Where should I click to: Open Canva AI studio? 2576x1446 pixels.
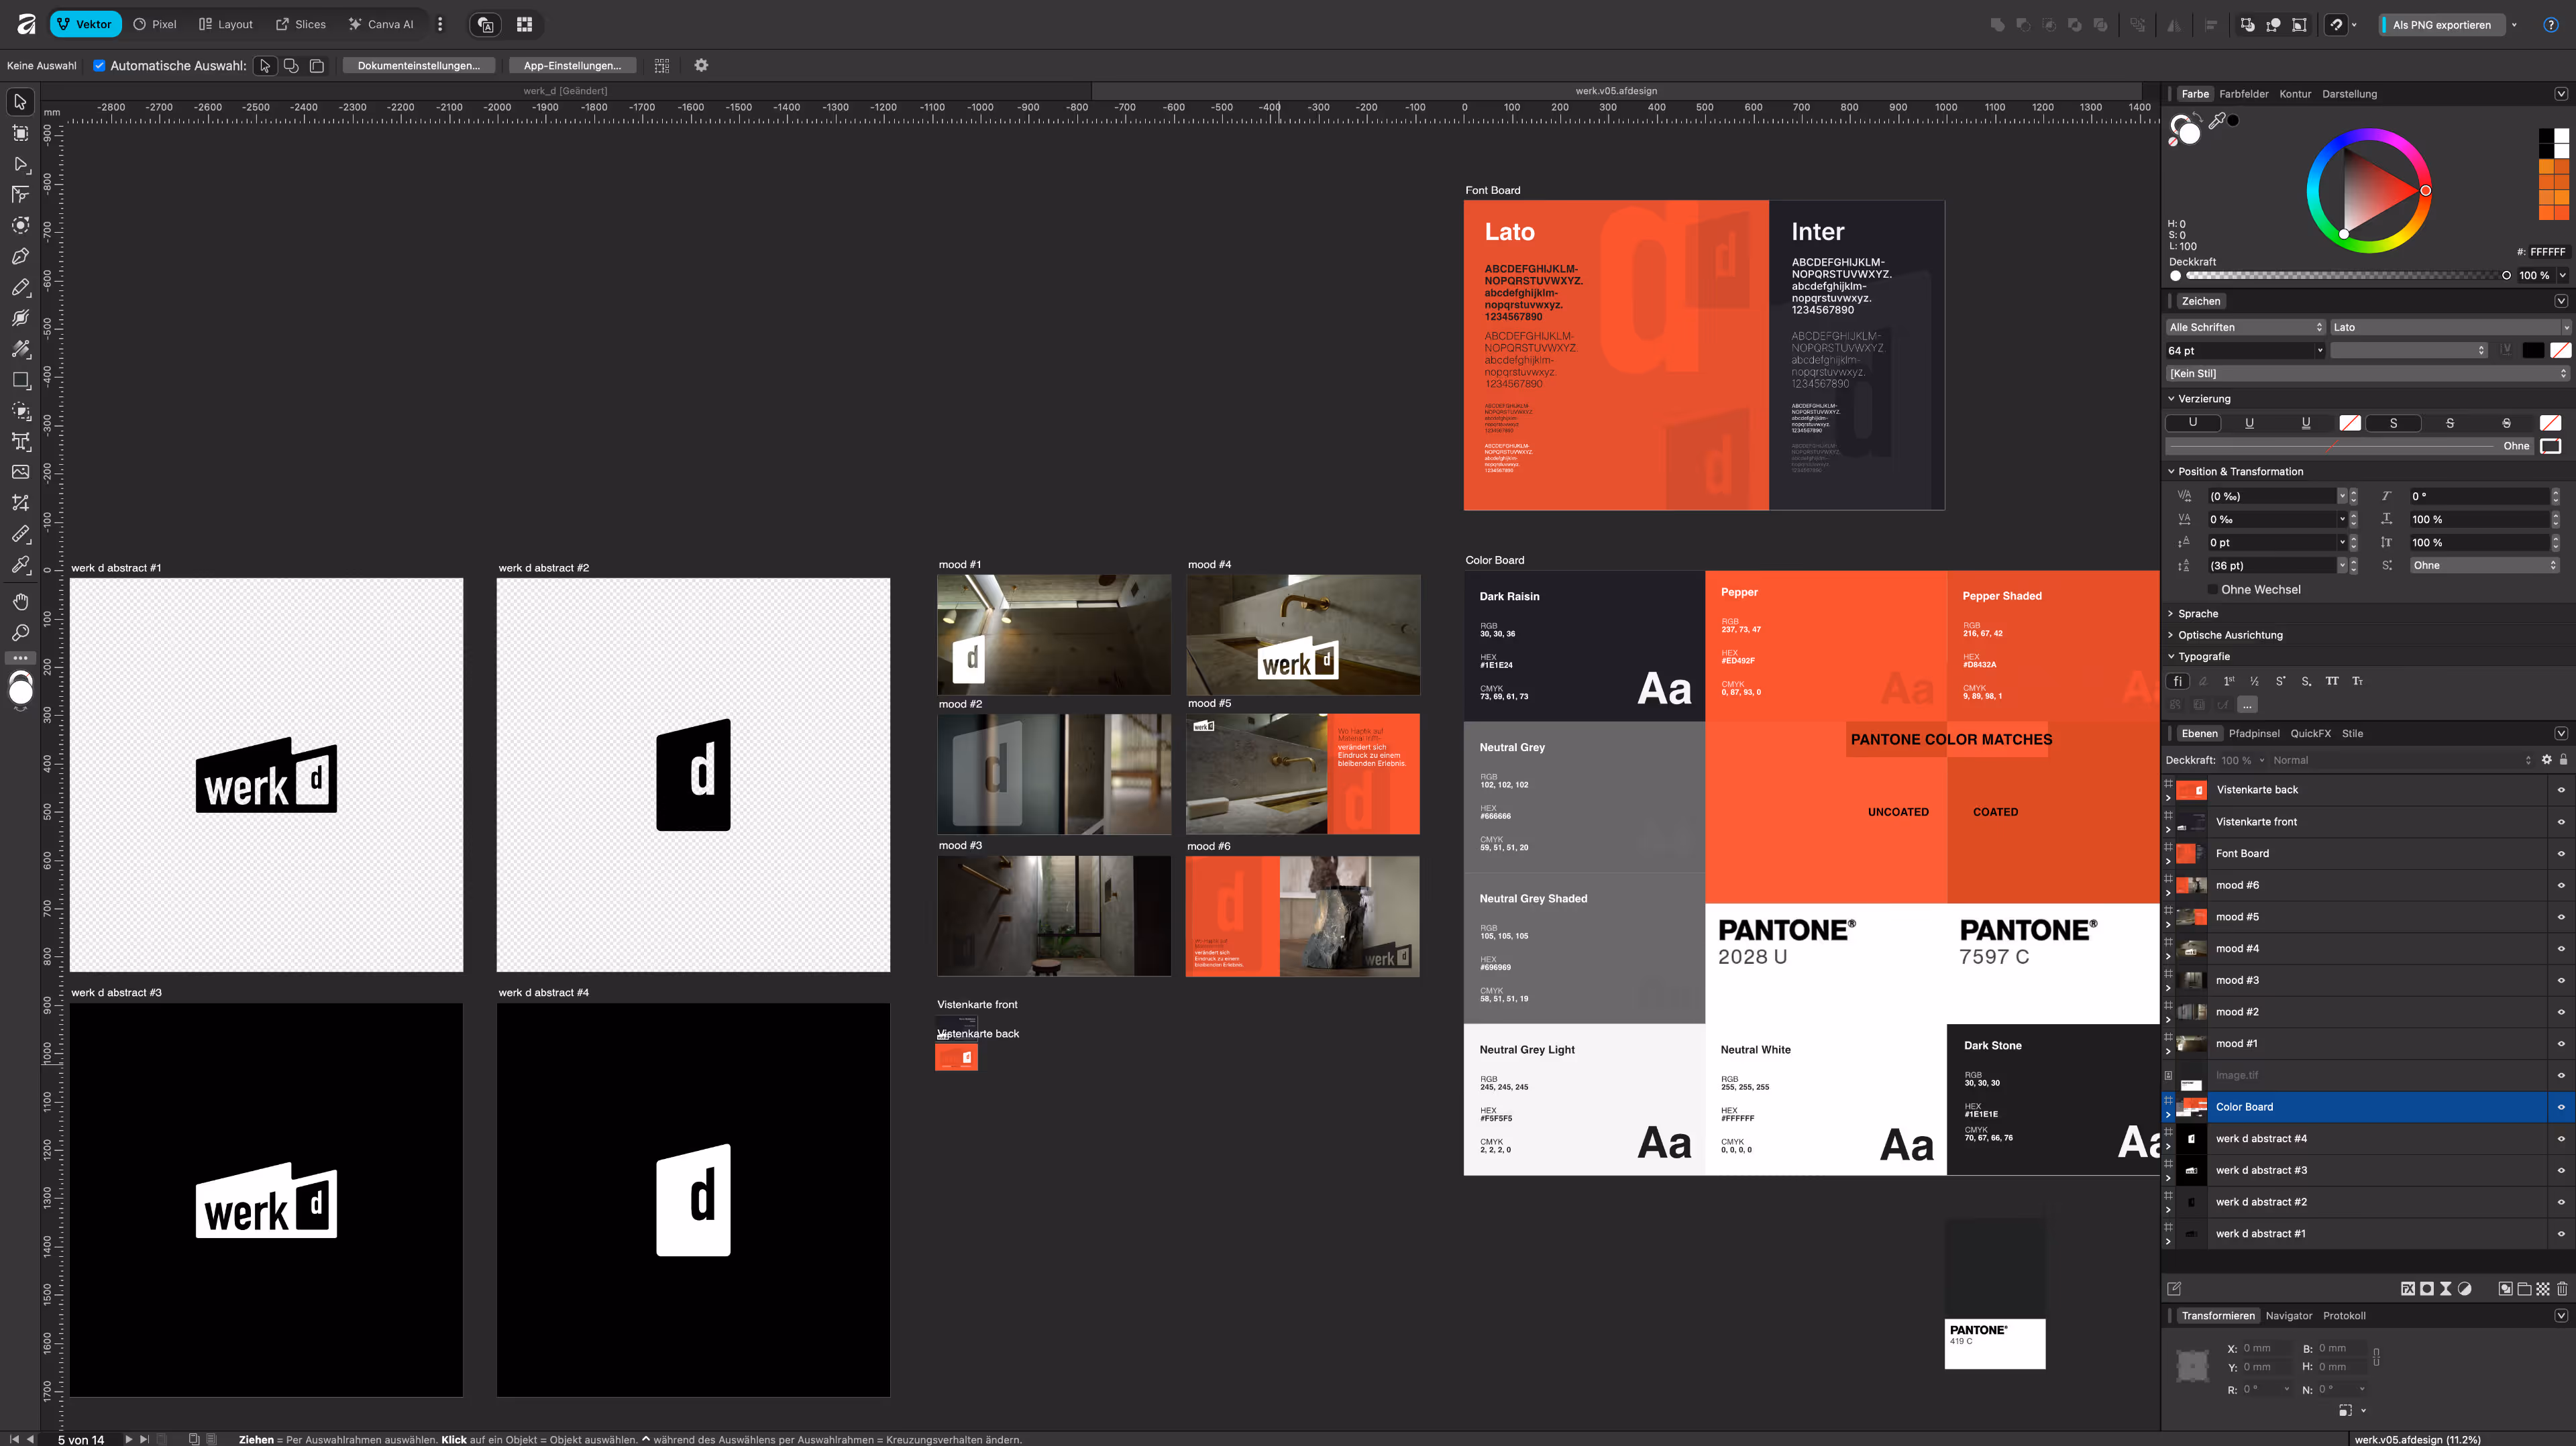click(x=381, y=25)
